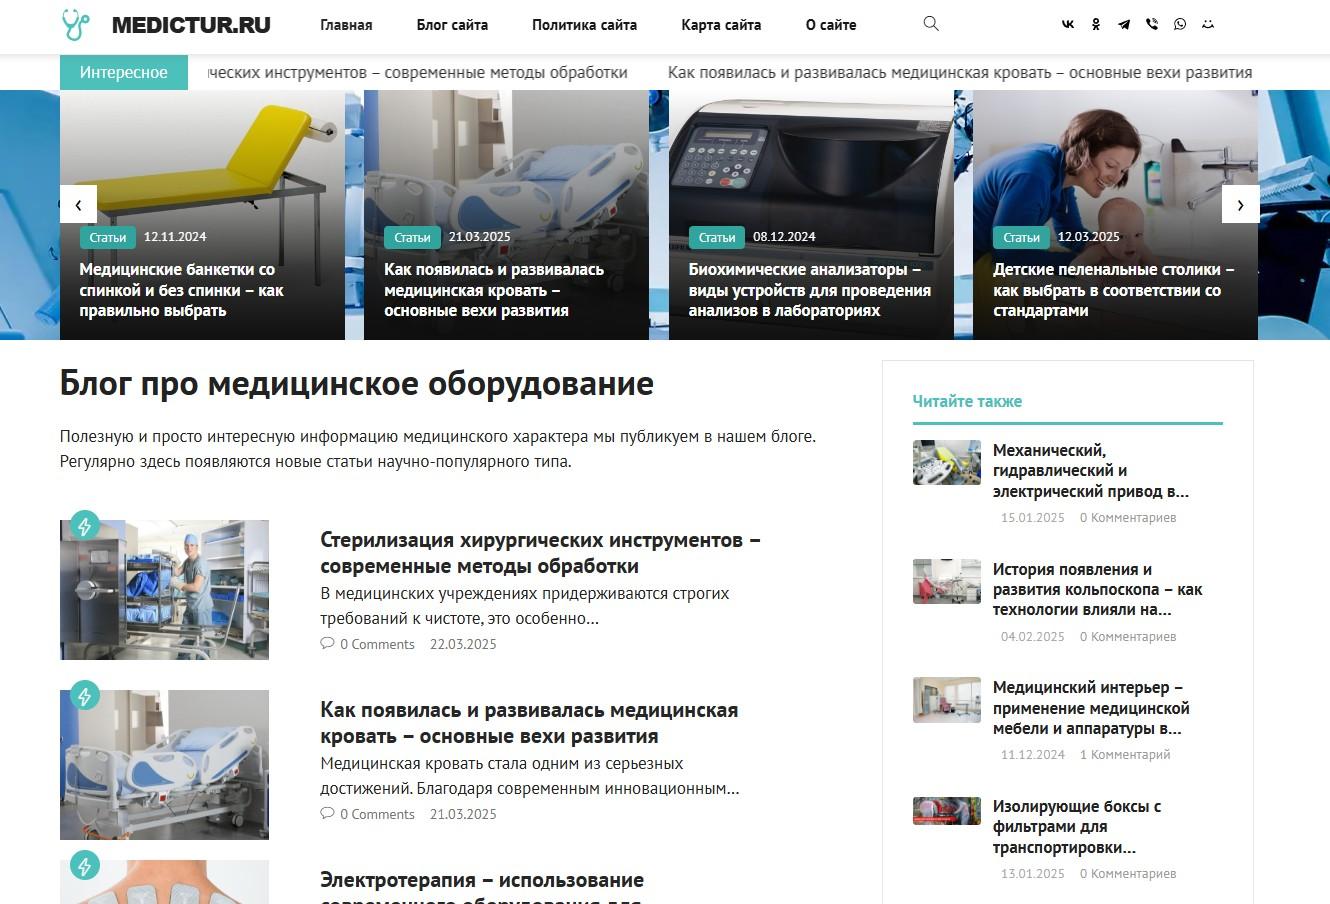Open sidebar link Механический, гидравлический и электрический привод
This screenshot has width=1330, height=904.
coord(1091,470)
